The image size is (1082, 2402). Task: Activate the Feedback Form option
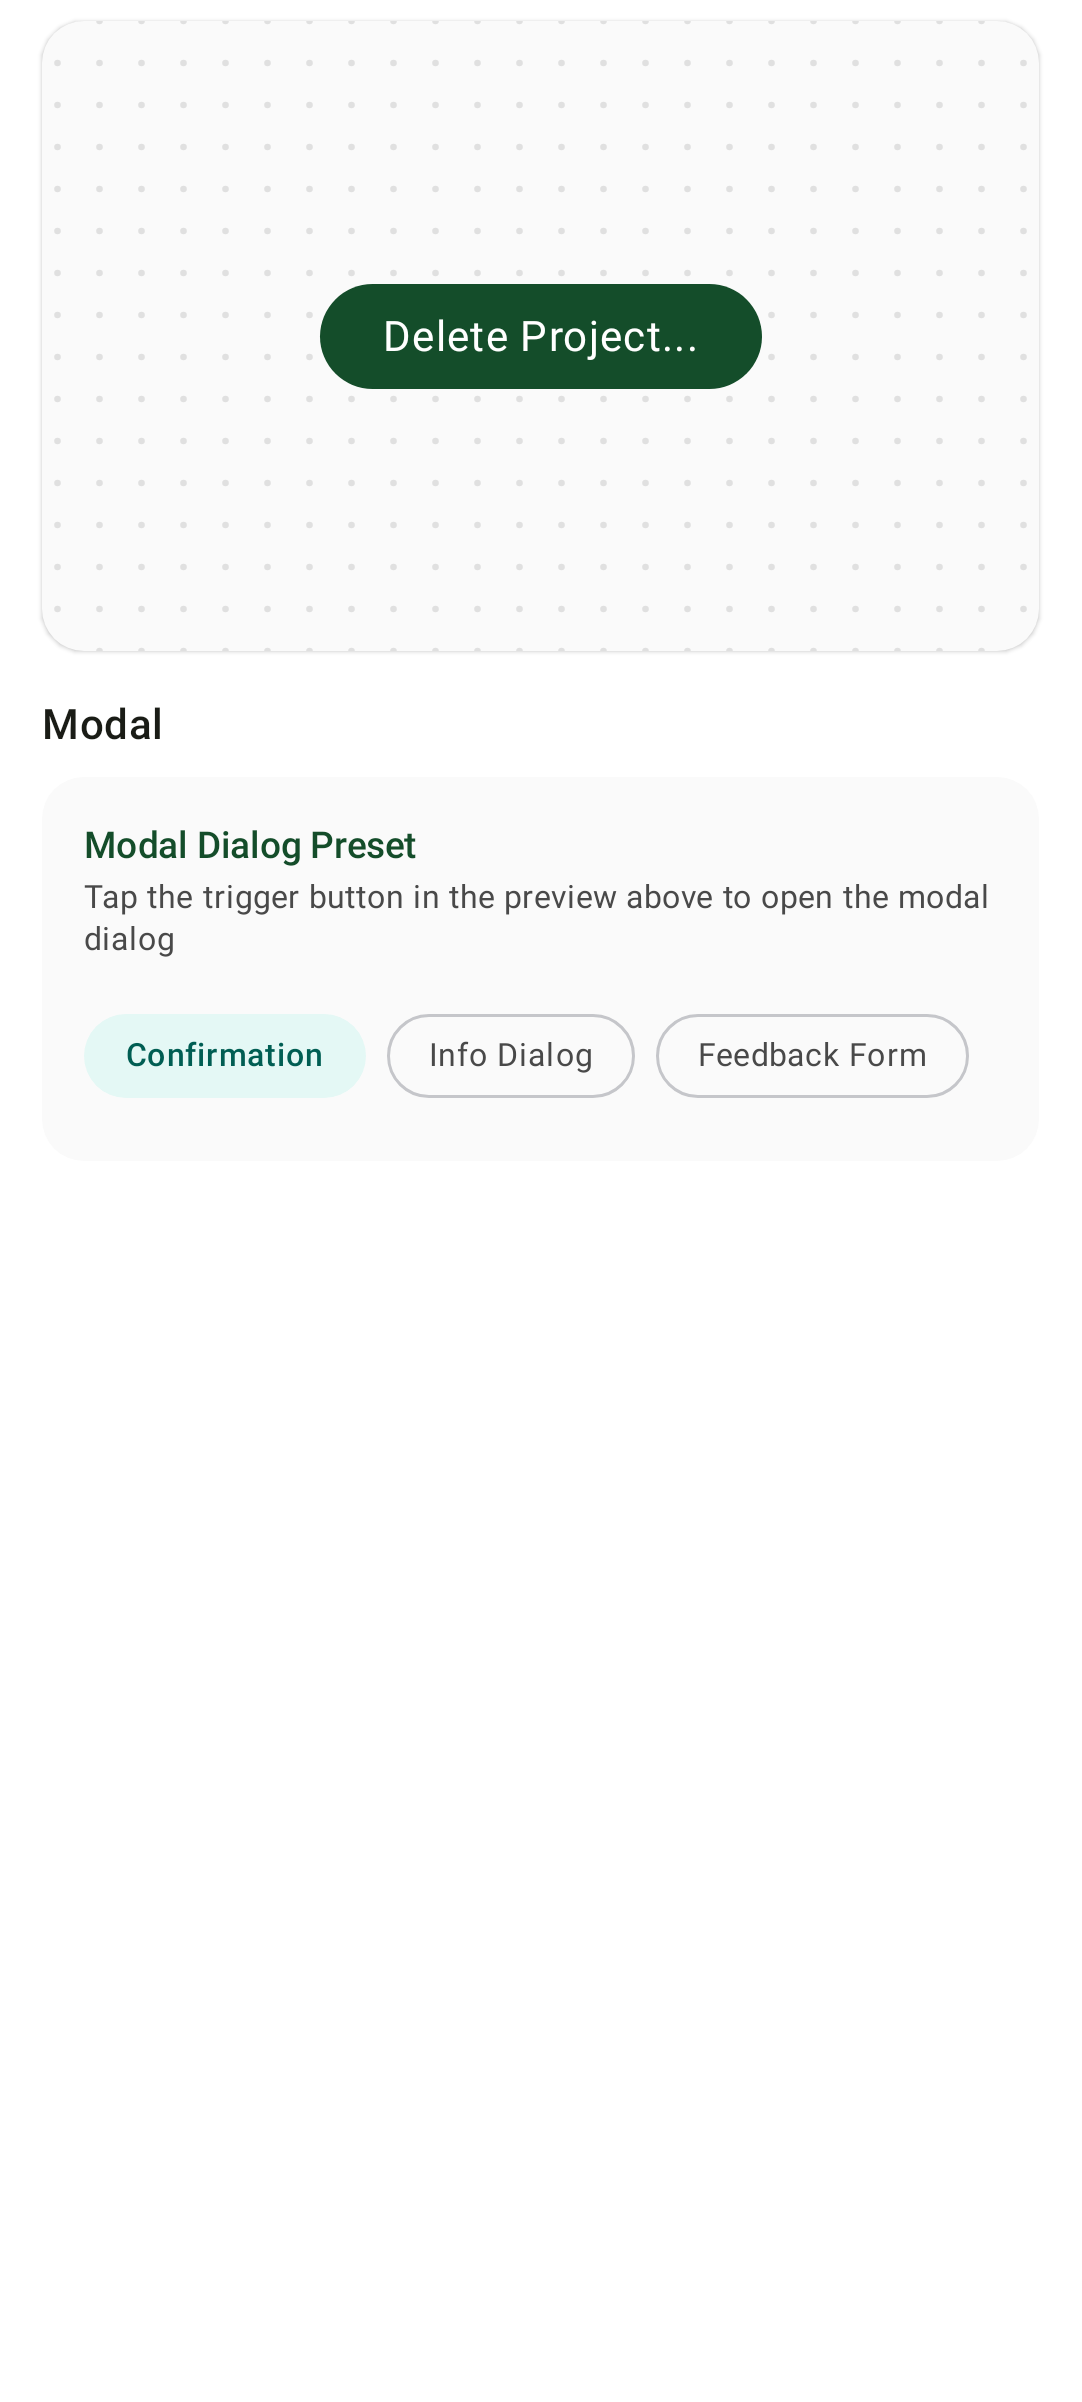(812, 1055)
